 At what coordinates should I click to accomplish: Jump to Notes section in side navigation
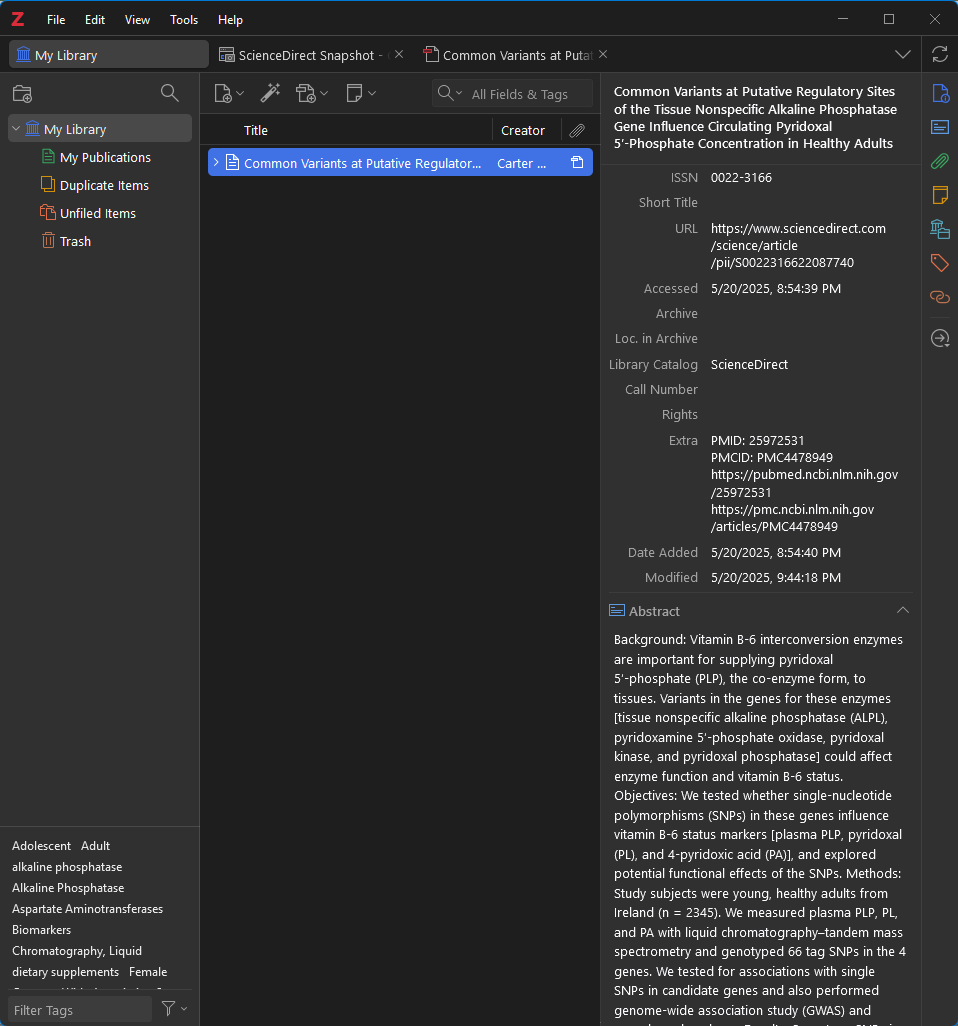tap(940, 195)
